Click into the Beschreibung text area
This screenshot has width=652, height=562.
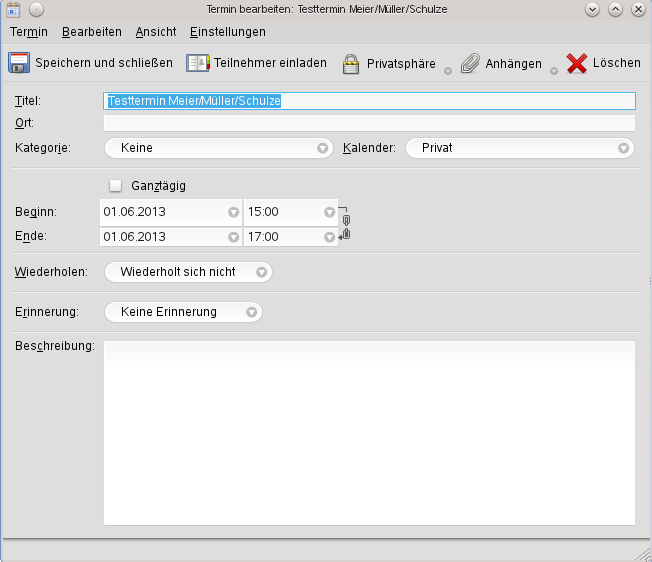[x=369, y=433]
